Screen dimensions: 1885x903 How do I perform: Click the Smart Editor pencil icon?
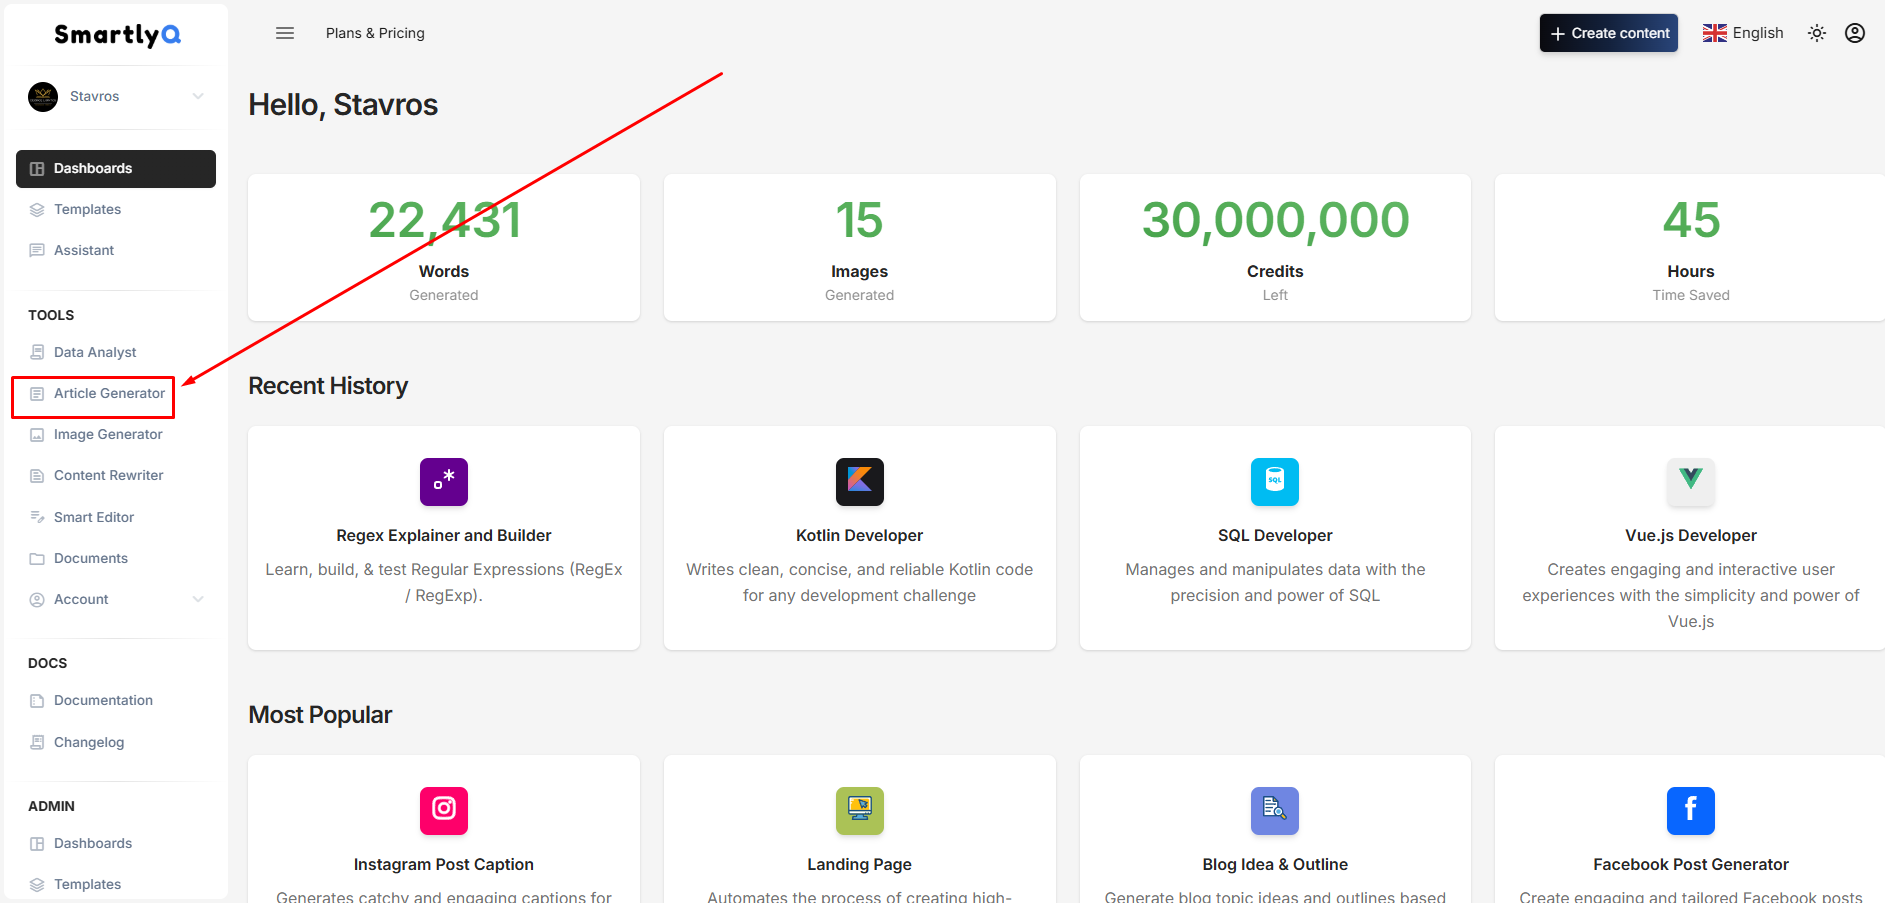[37, 517]
